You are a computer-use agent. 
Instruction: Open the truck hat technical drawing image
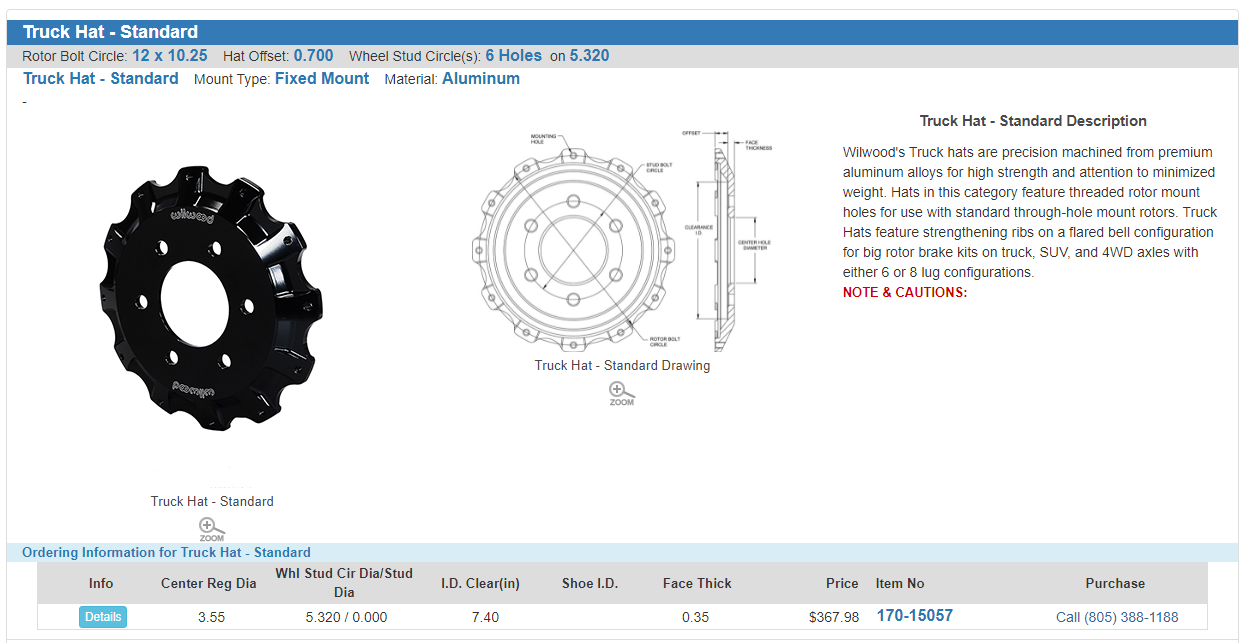tap(621, 240)
